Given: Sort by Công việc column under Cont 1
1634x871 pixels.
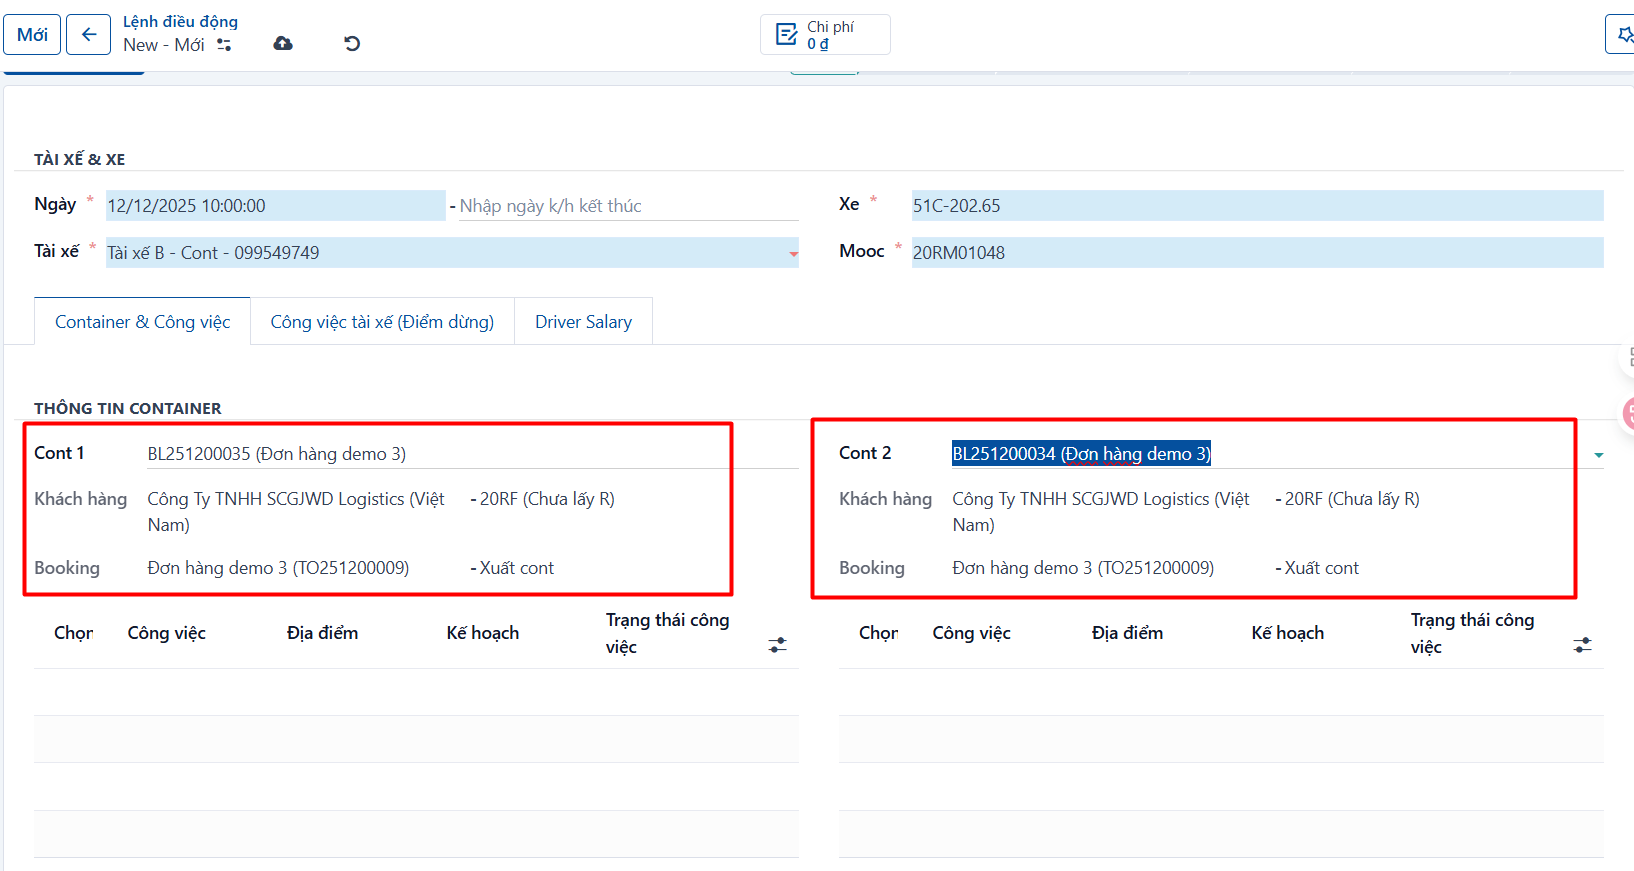Looking at the screenshot, I should coord(167,633).
